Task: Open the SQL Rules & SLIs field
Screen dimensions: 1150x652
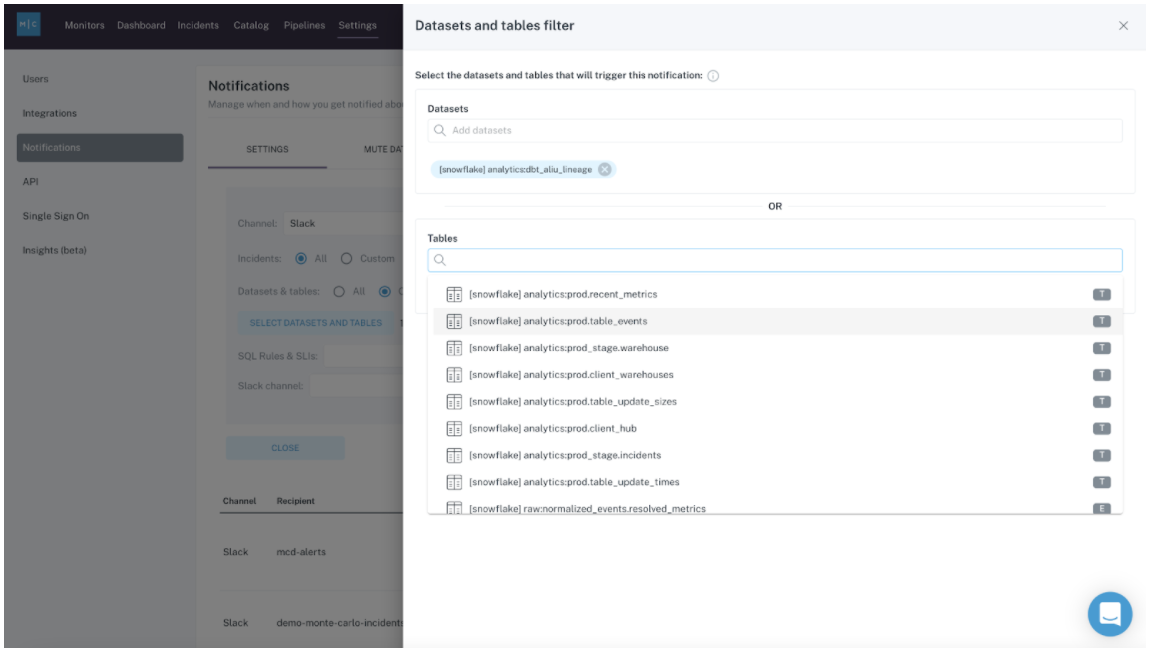Action: click(x=363, y=356)
